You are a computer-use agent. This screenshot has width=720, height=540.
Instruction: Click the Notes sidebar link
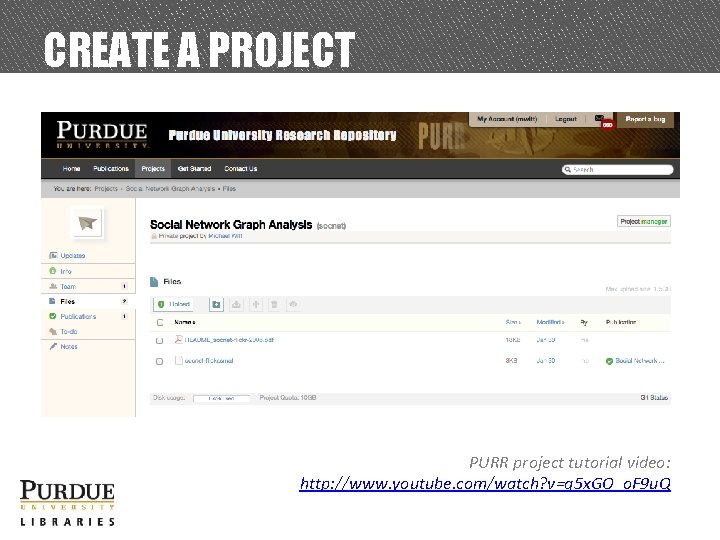pos(69,346)
